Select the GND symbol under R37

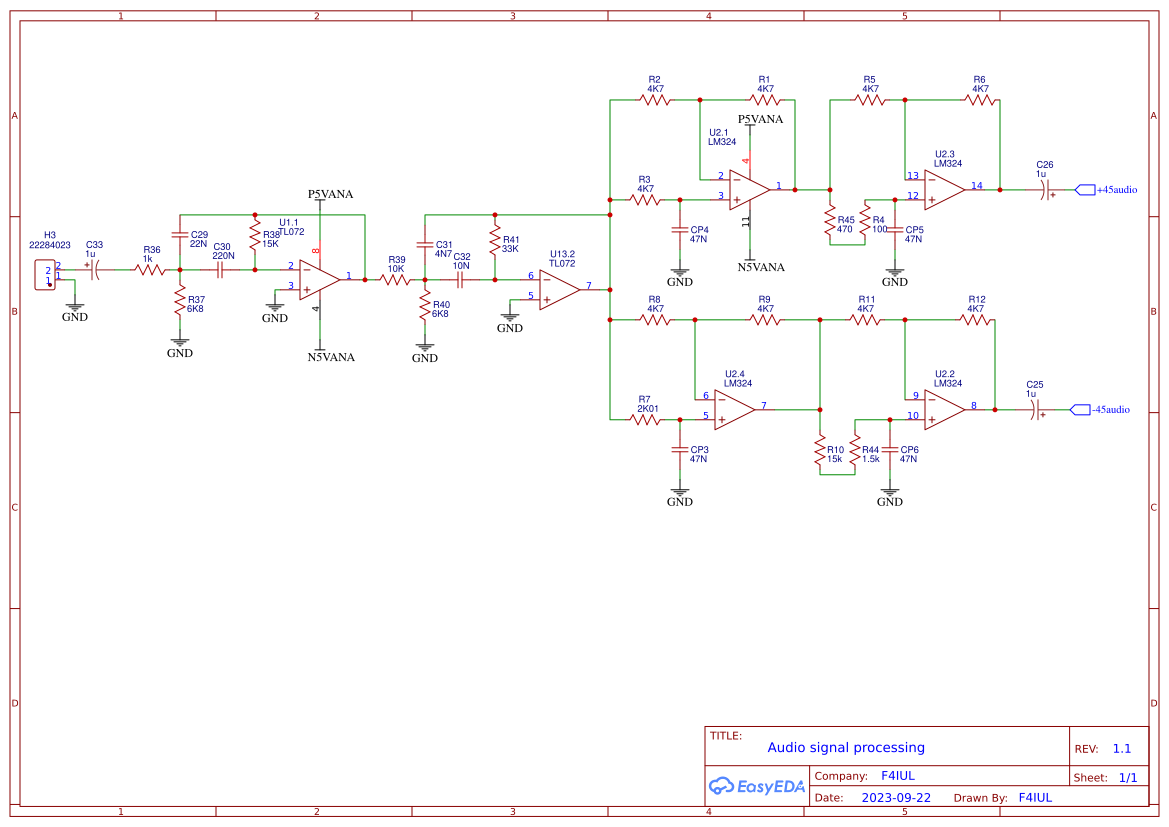[180, 346]
